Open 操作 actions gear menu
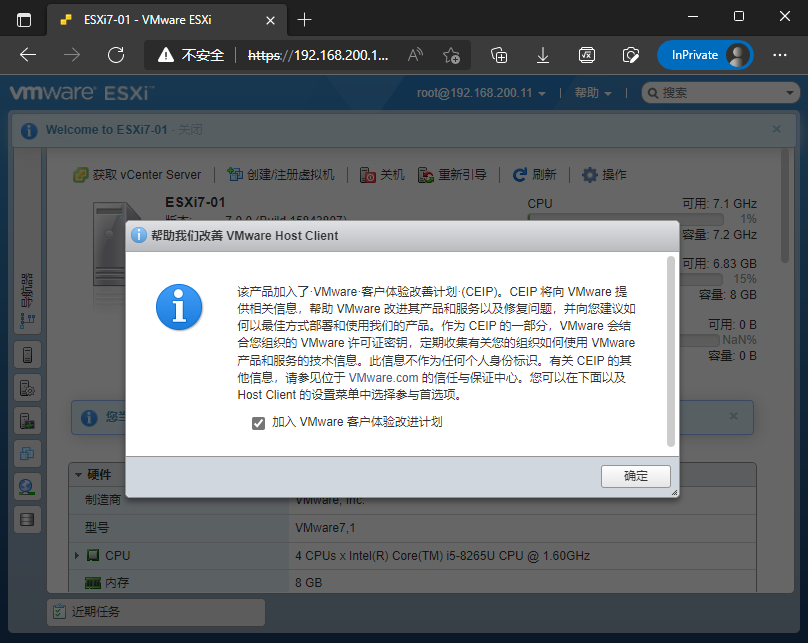Image resolution: width=808 pixels, height=643 pixels. click(604, 175)
